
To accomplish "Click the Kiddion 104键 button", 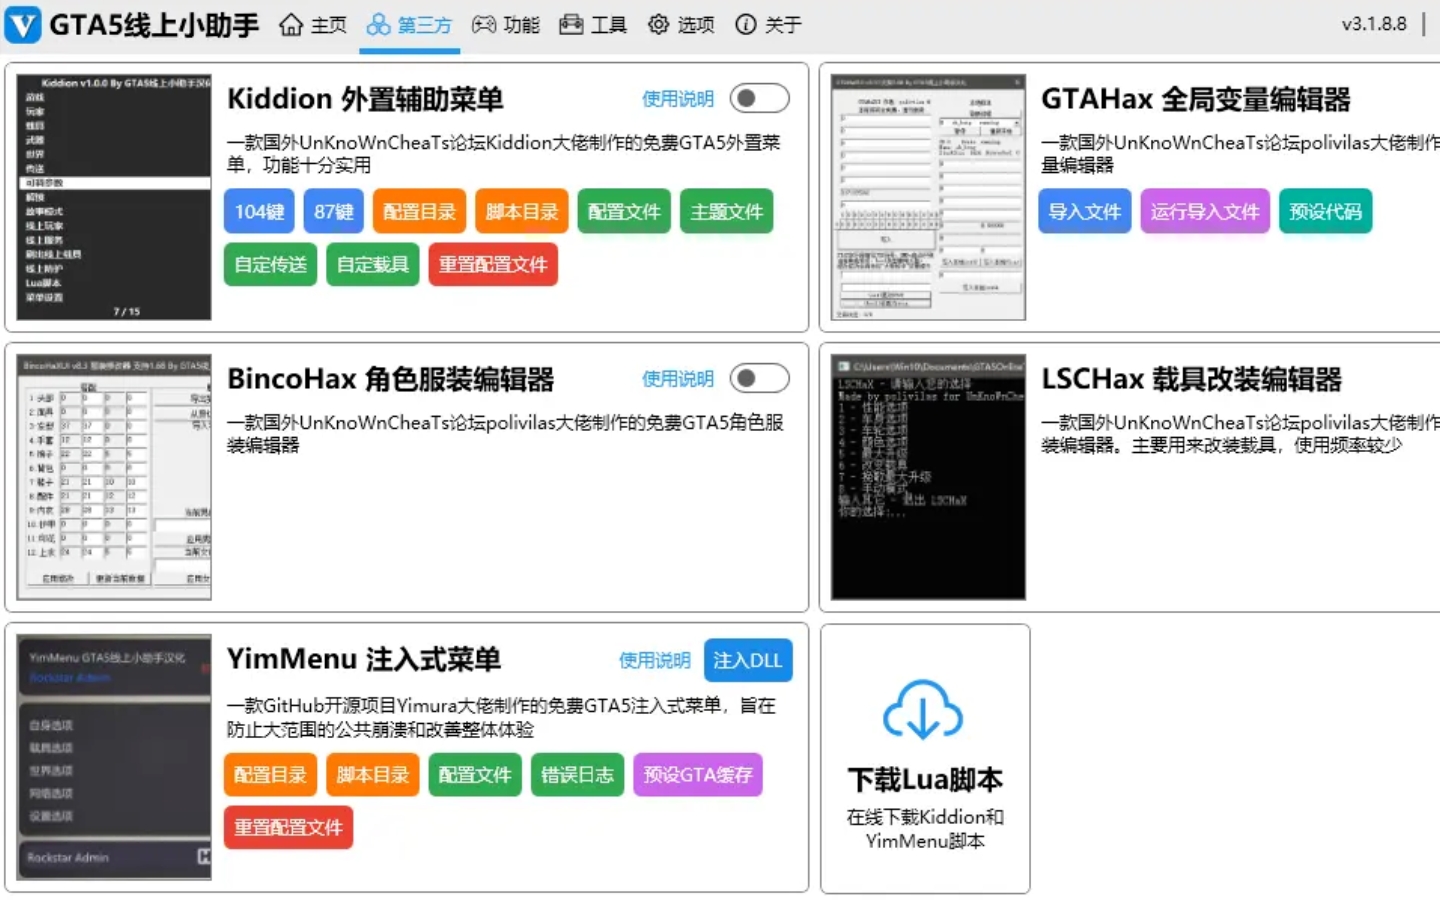I will tap(259, 211).
